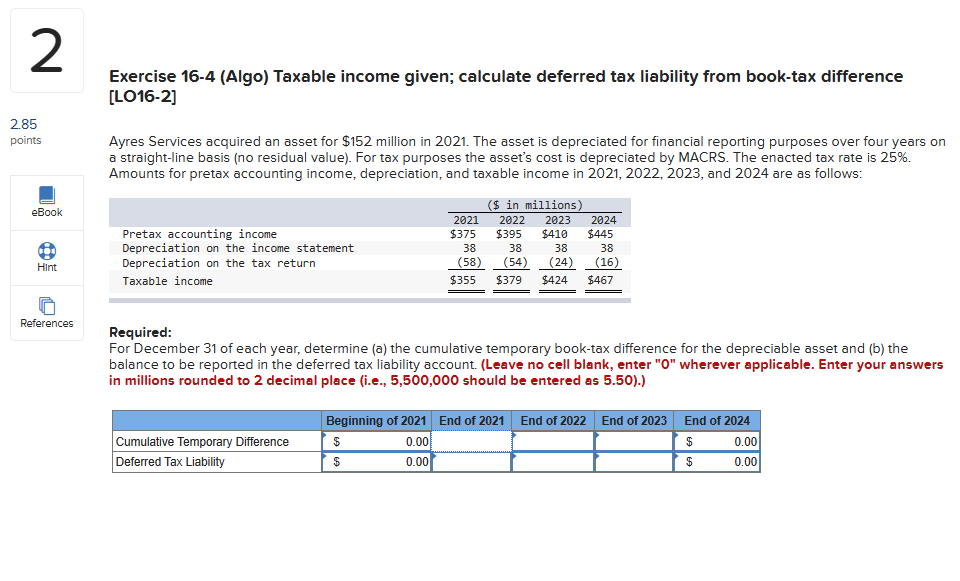The image size is (960, 581).
Task: Click Deferred Tax Liability End of 2023 cell
Action: (x=634, y=462)
